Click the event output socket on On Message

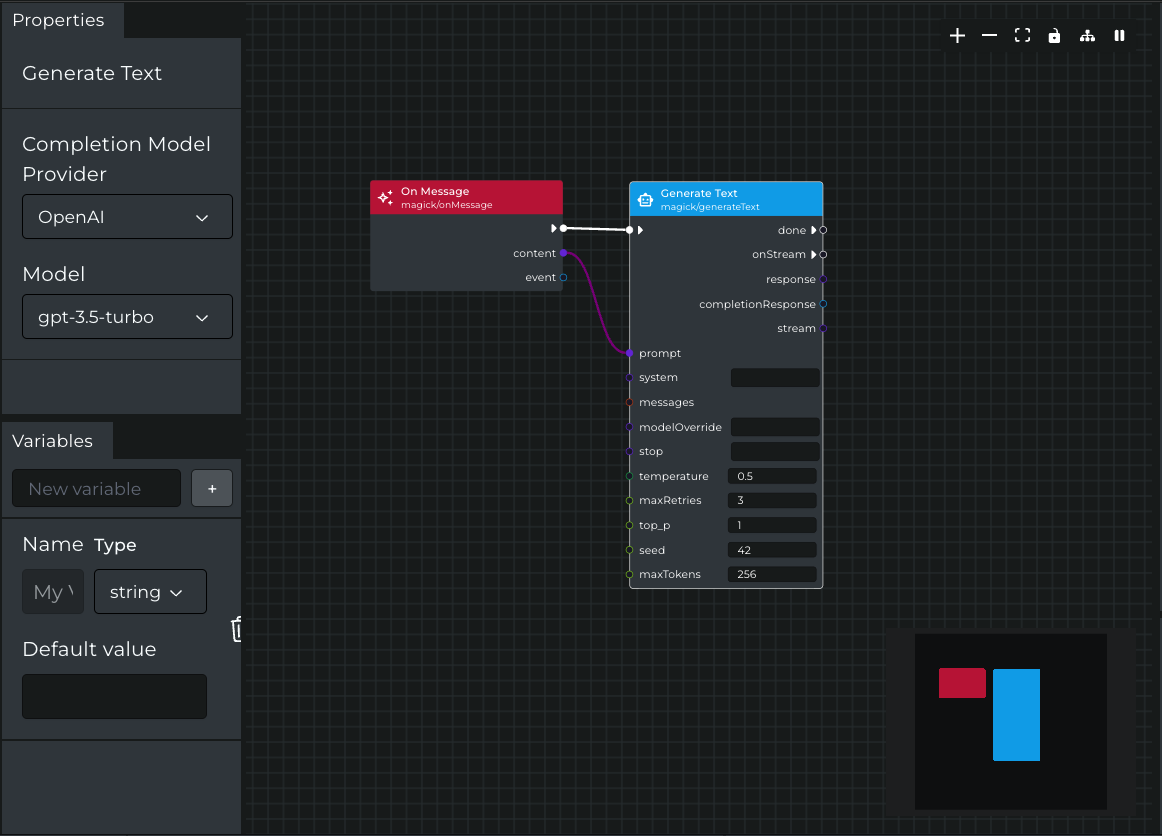[562, 277]
